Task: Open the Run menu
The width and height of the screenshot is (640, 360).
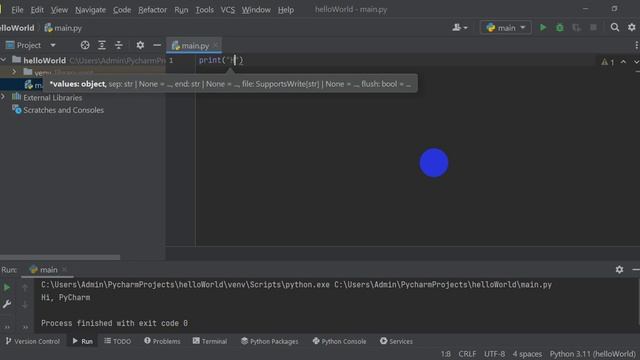Action: 181,9
